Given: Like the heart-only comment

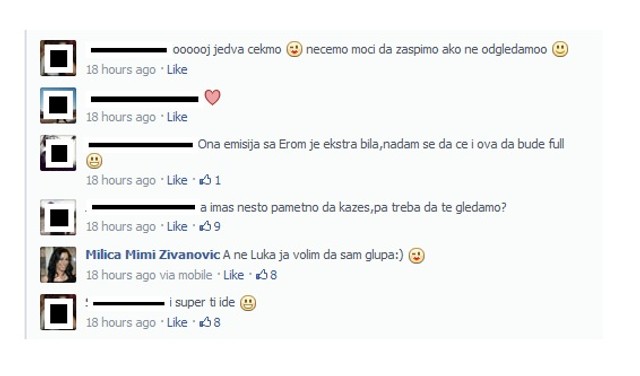Looking at the screenshot, I should pyautogui.click(x=177, y=117).
